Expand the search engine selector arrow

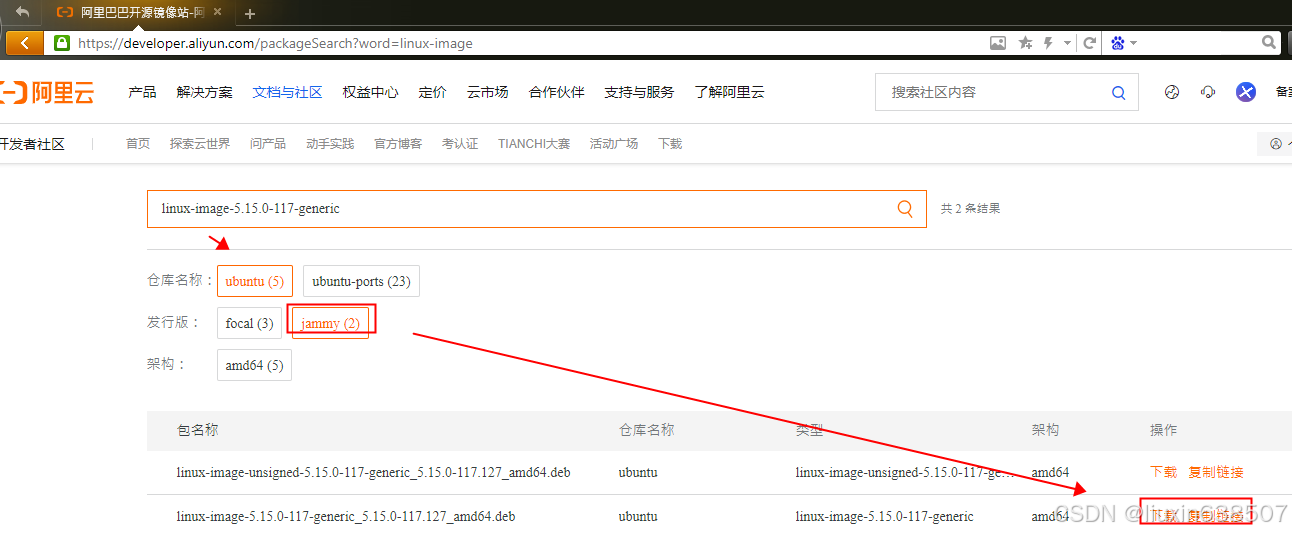[x=1134, y=44]
